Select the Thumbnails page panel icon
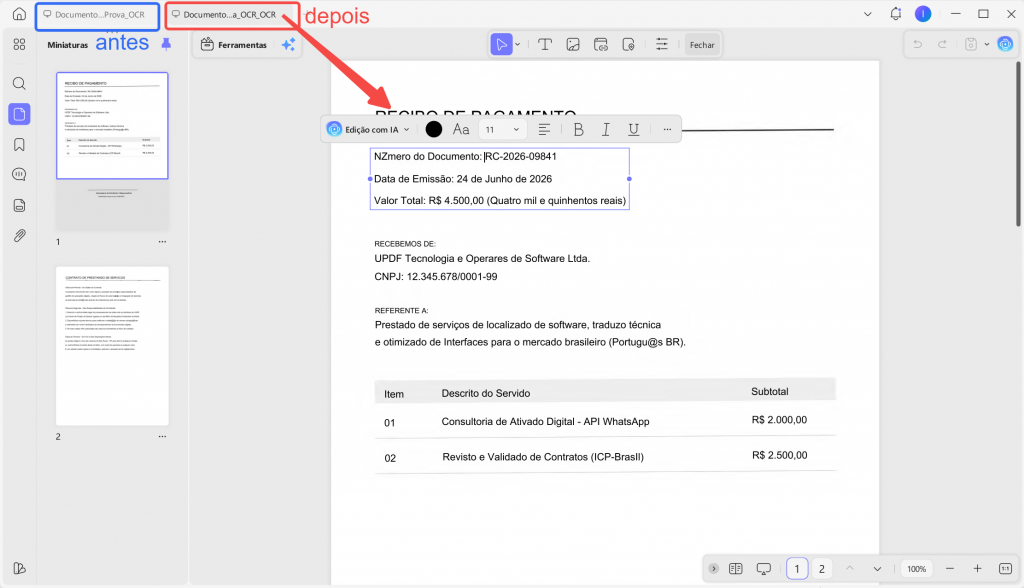 pos(19,114)
